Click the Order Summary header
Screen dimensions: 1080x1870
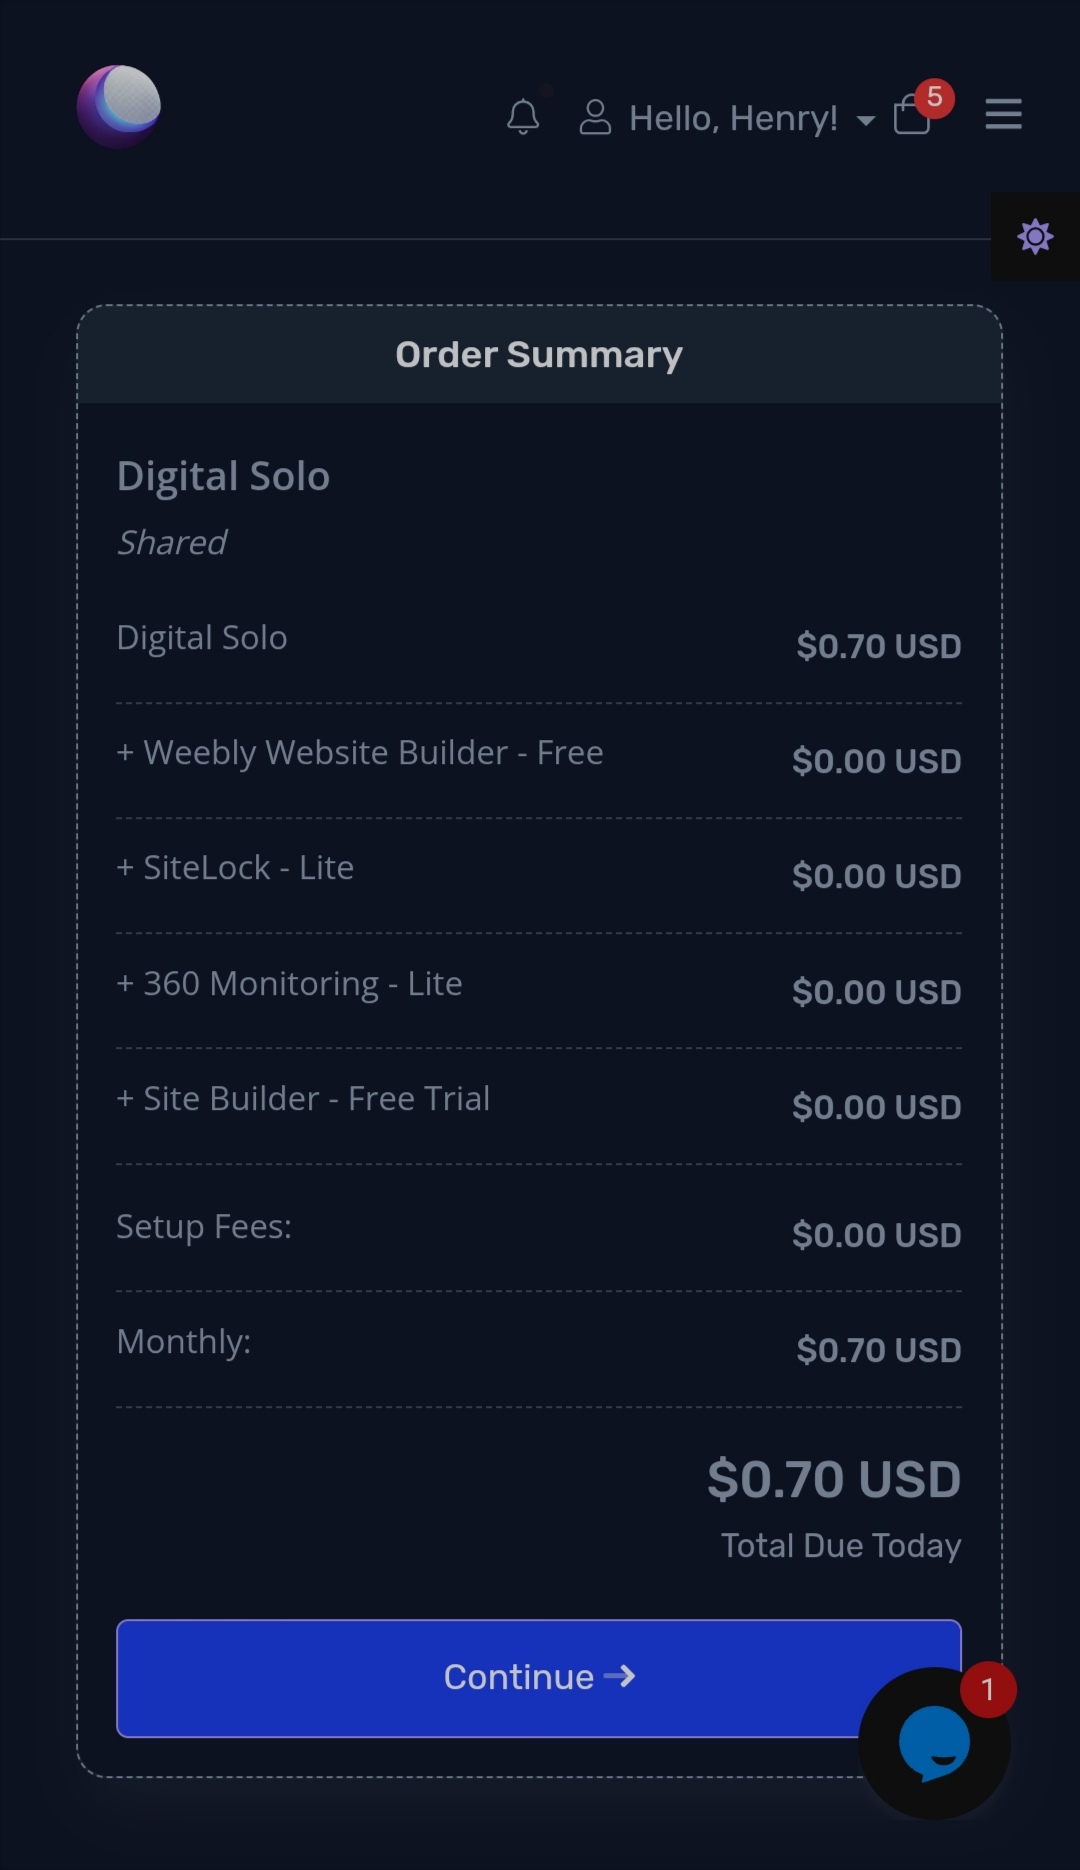click(538, 354)
